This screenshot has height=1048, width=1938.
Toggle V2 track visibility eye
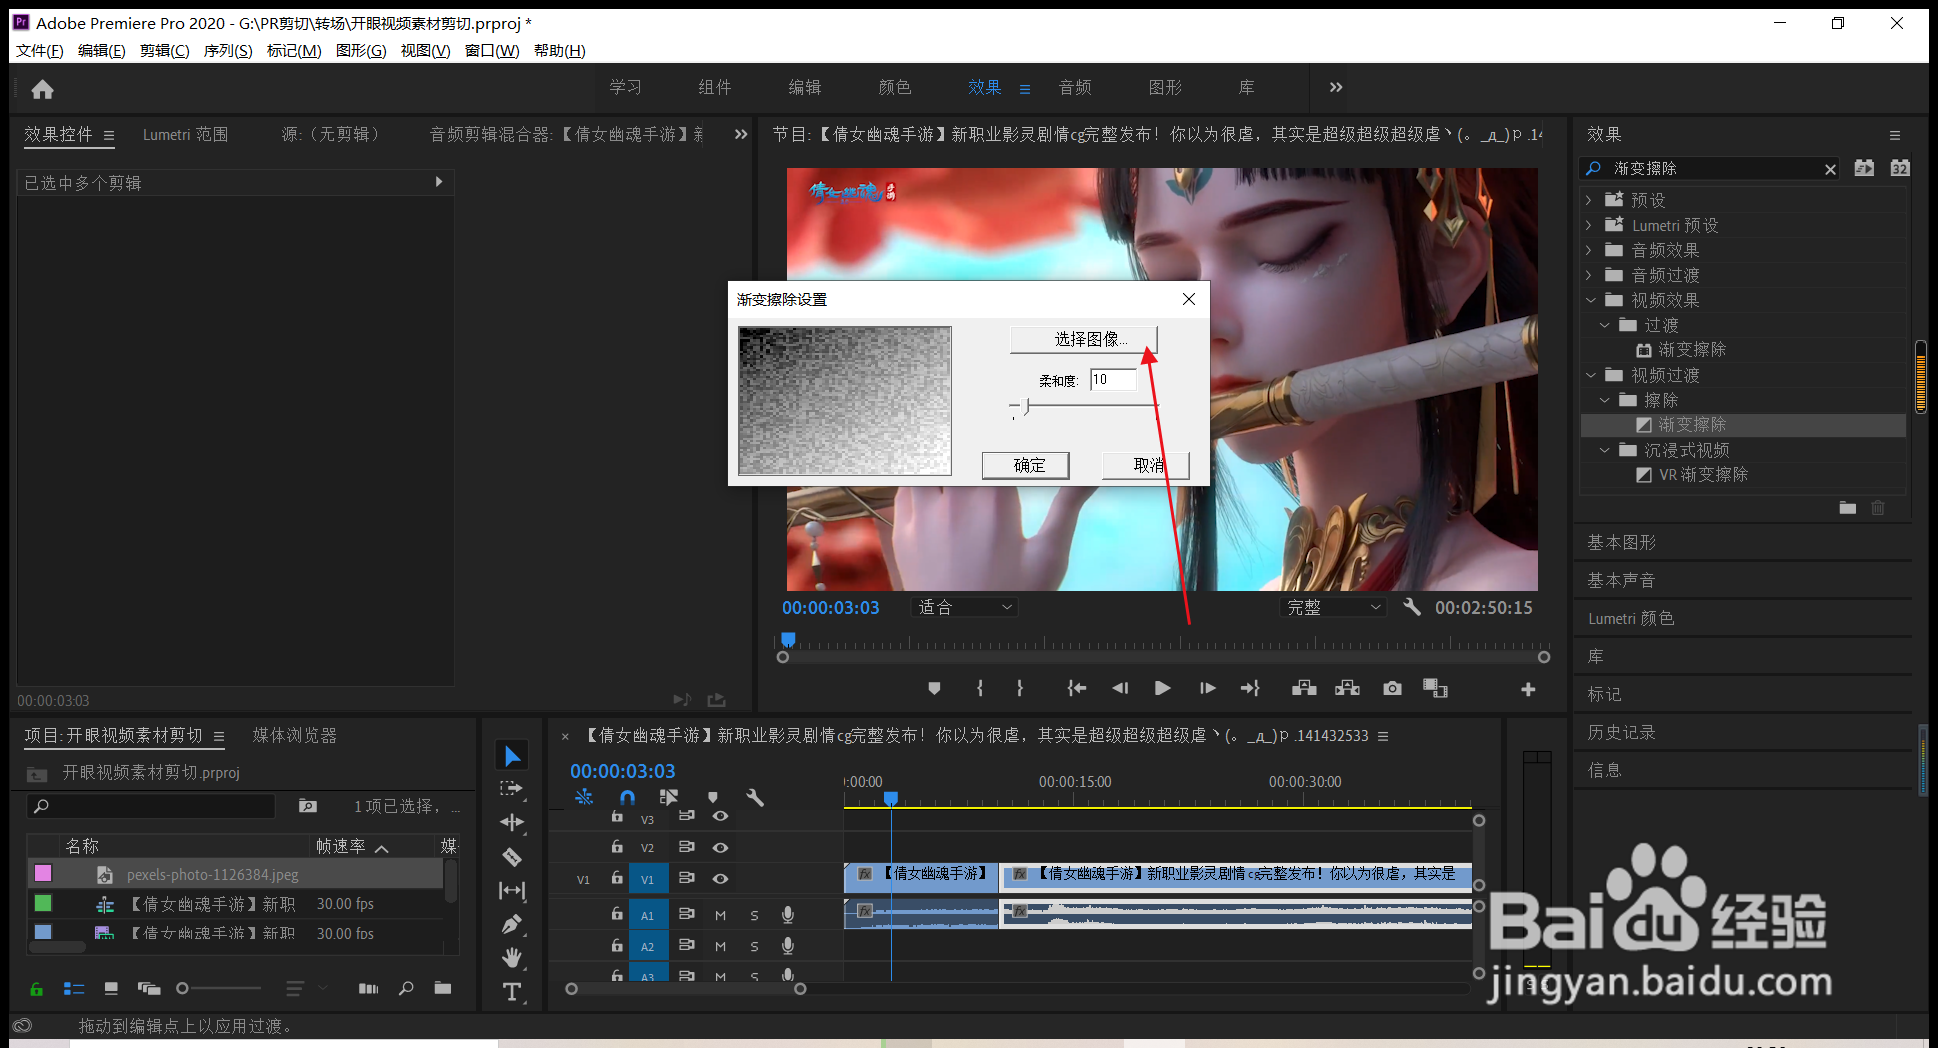click(720, 847)
